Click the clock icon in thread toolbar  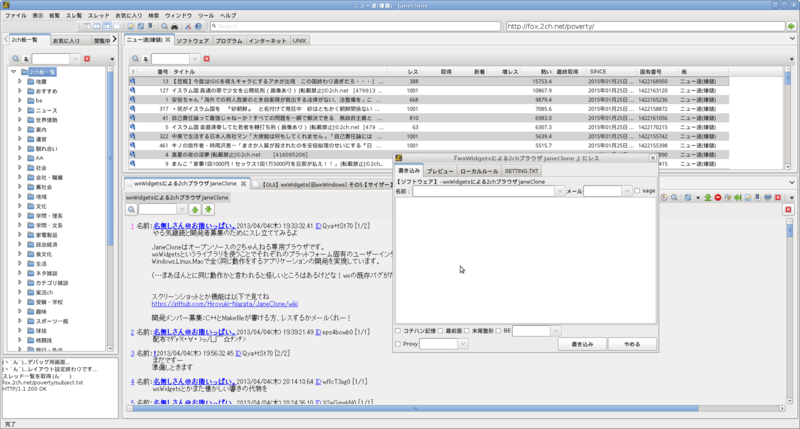pyautogui.click(x=664, y=197)
